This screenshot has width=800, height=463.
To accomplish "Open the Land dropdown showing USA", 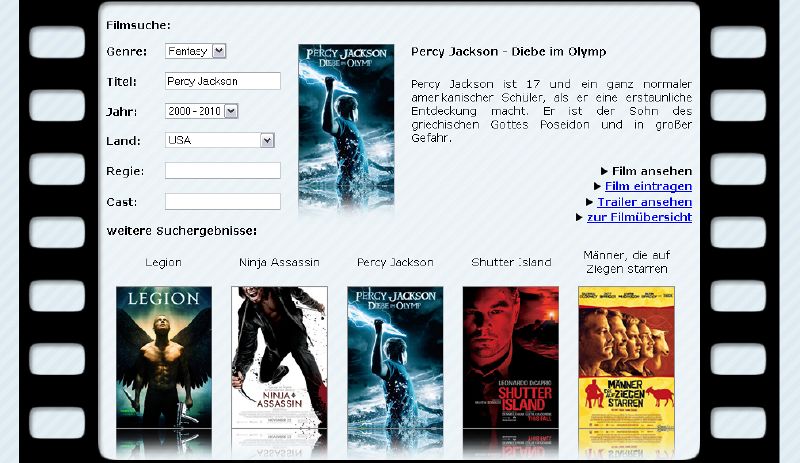I will tap(219, 140).
